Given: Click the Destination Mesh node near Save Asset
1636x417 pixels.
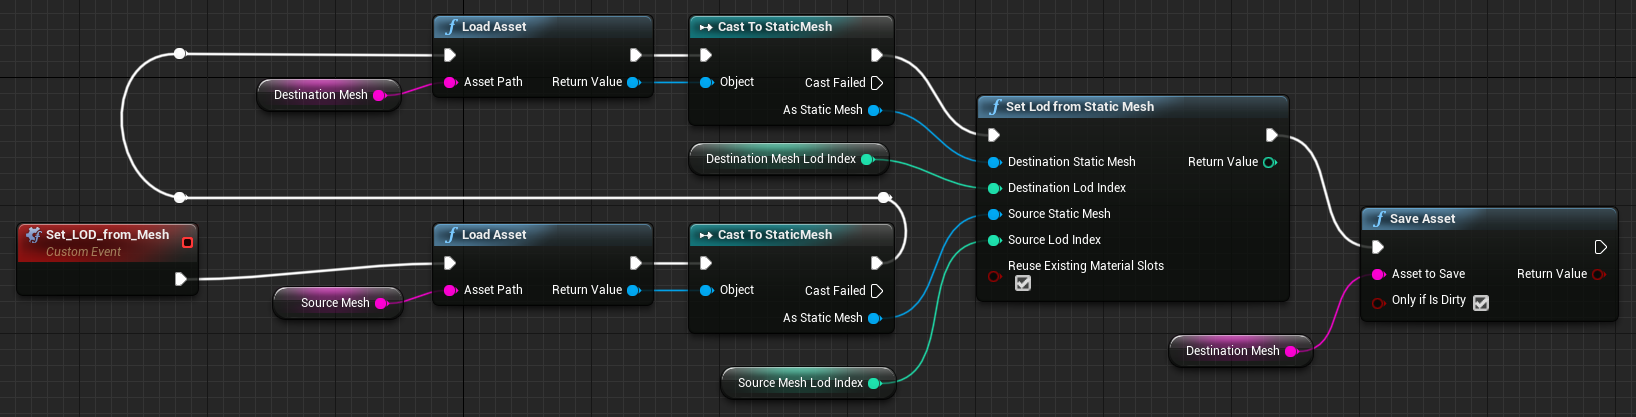Looking at the screenshot, I should pyautogui.click(x=1240, y=351).
